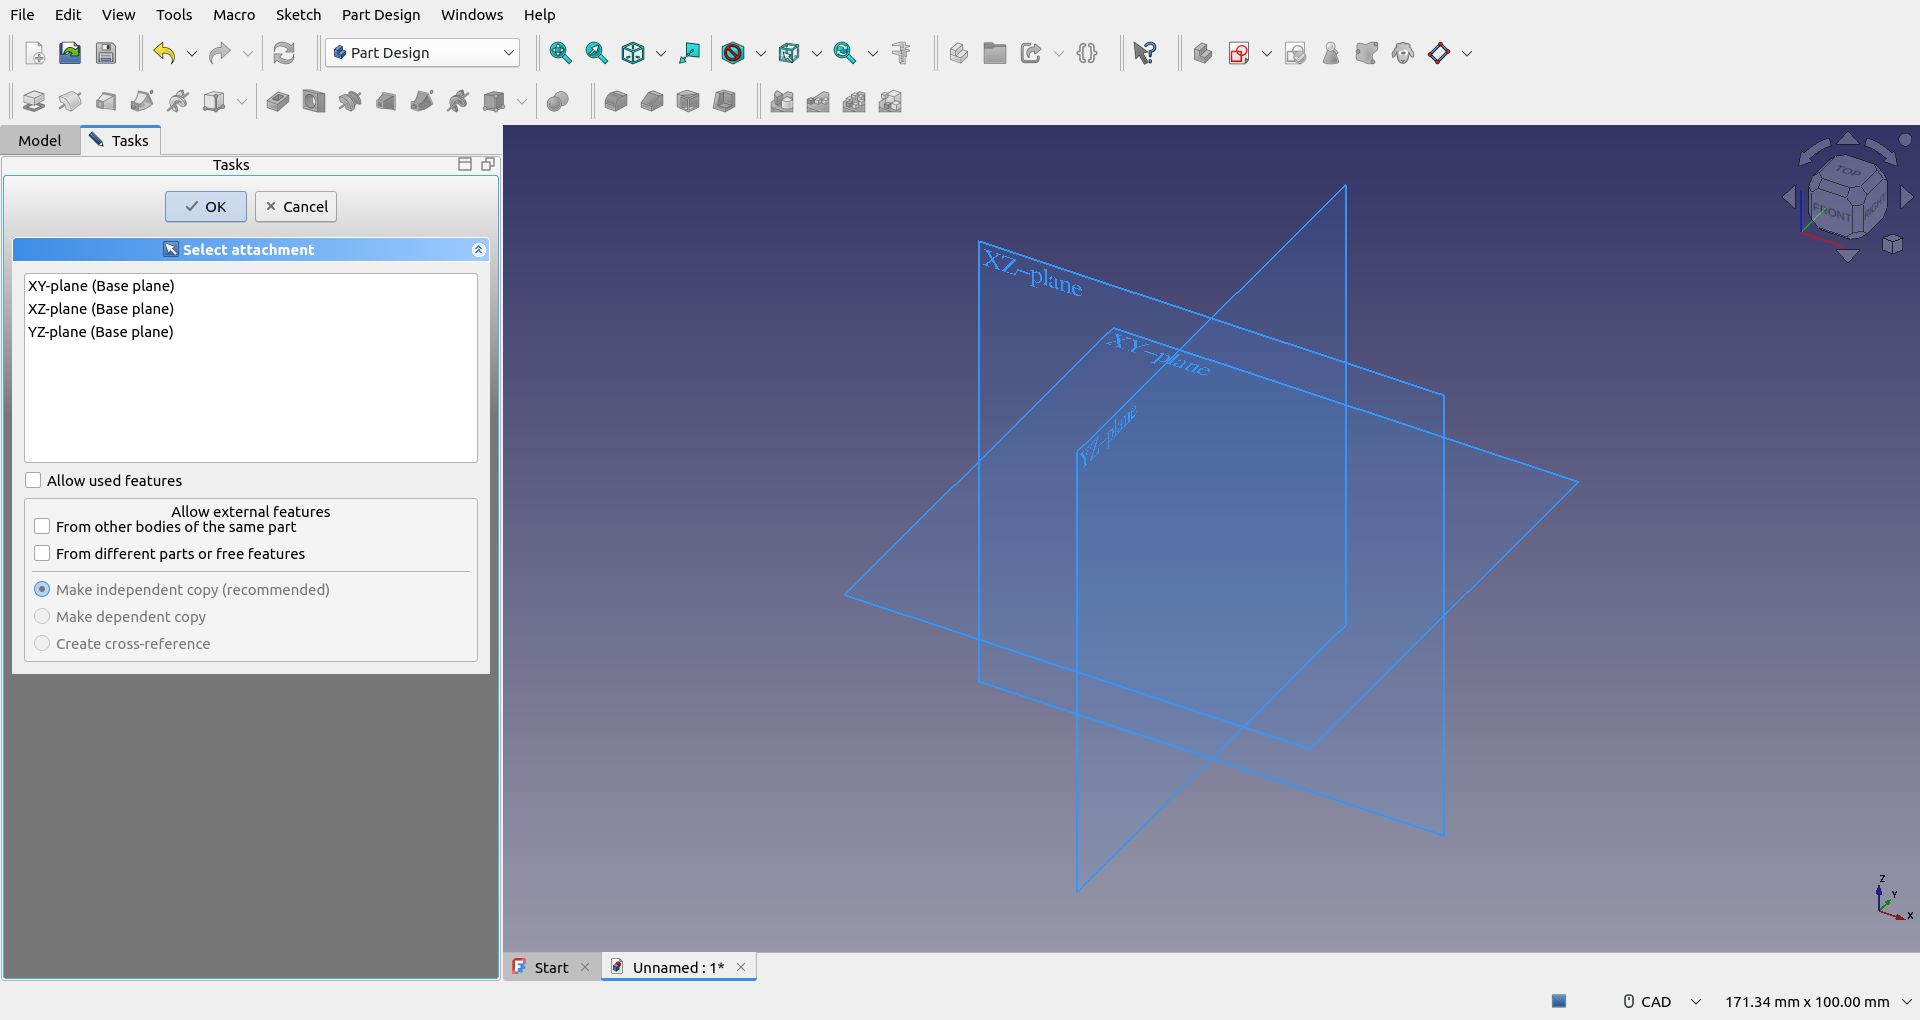Select Make independent copy radio button
The image size is (1920, 1020).
click(42, 589)
